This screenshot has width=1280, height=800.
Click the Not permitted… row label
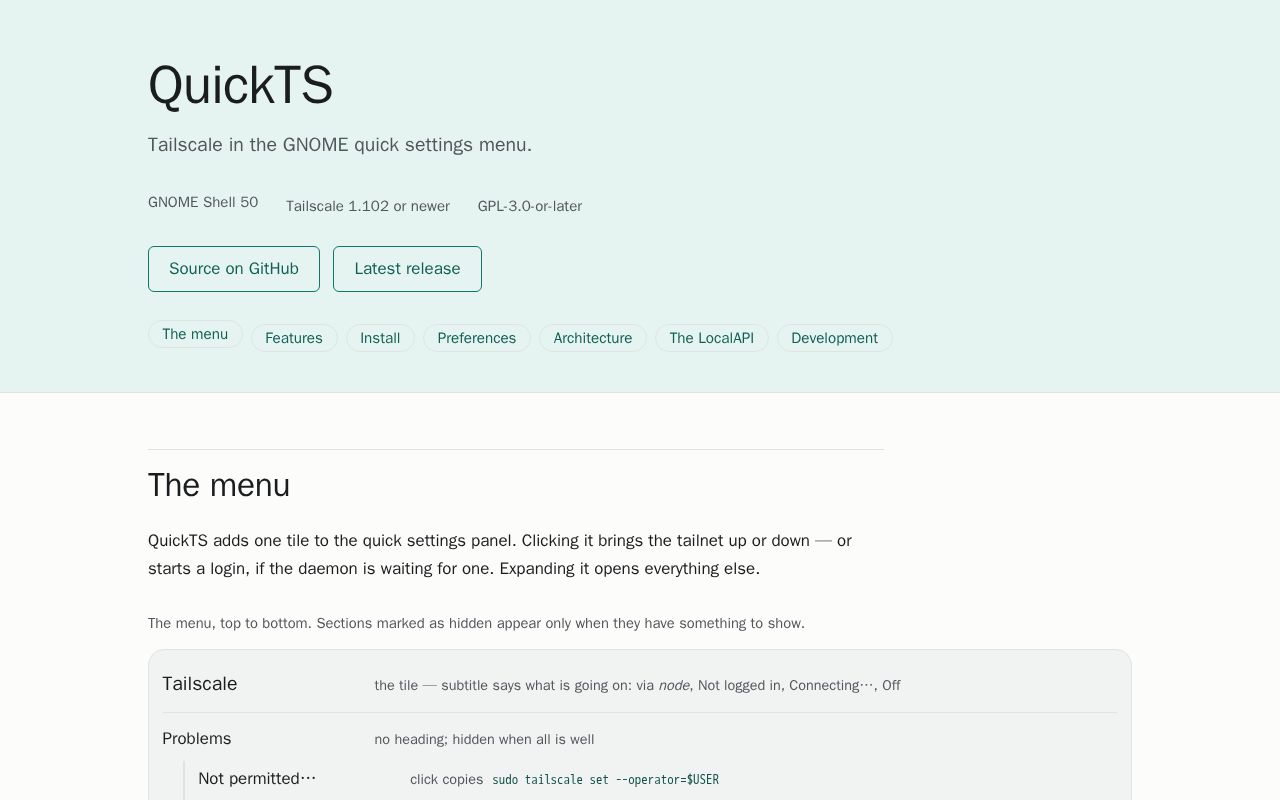pos(257,779)
